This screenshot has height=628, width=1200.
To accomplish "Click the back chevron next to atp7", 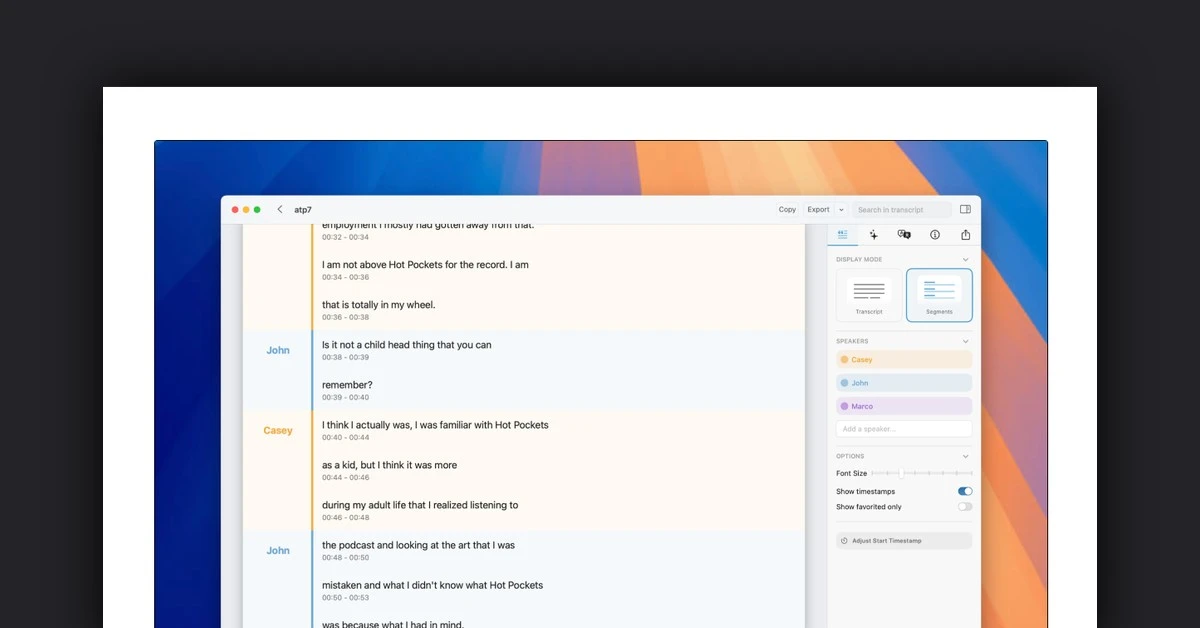I will (x=280, y=210).
